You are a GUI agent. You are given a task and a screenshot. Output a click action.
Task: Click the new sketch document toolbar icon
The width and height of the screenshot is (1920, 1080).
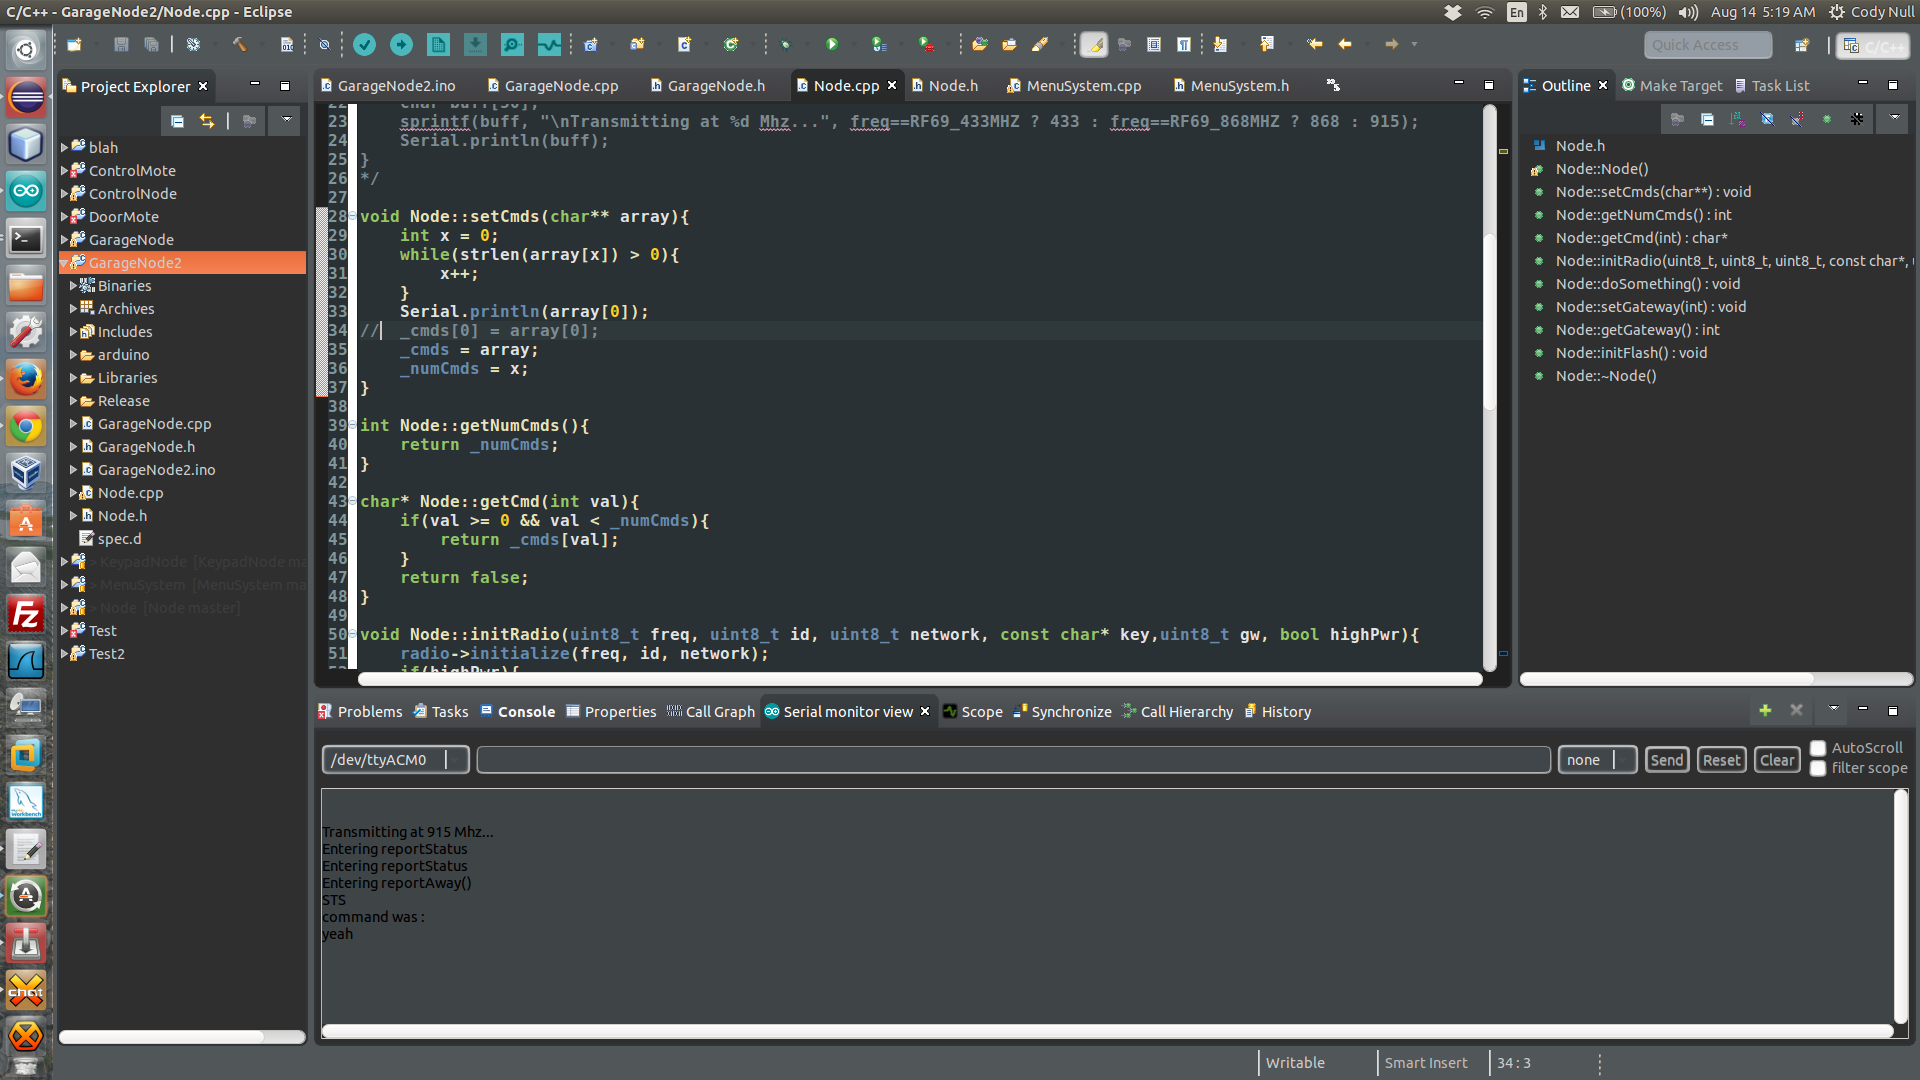(x=438, y=45)
